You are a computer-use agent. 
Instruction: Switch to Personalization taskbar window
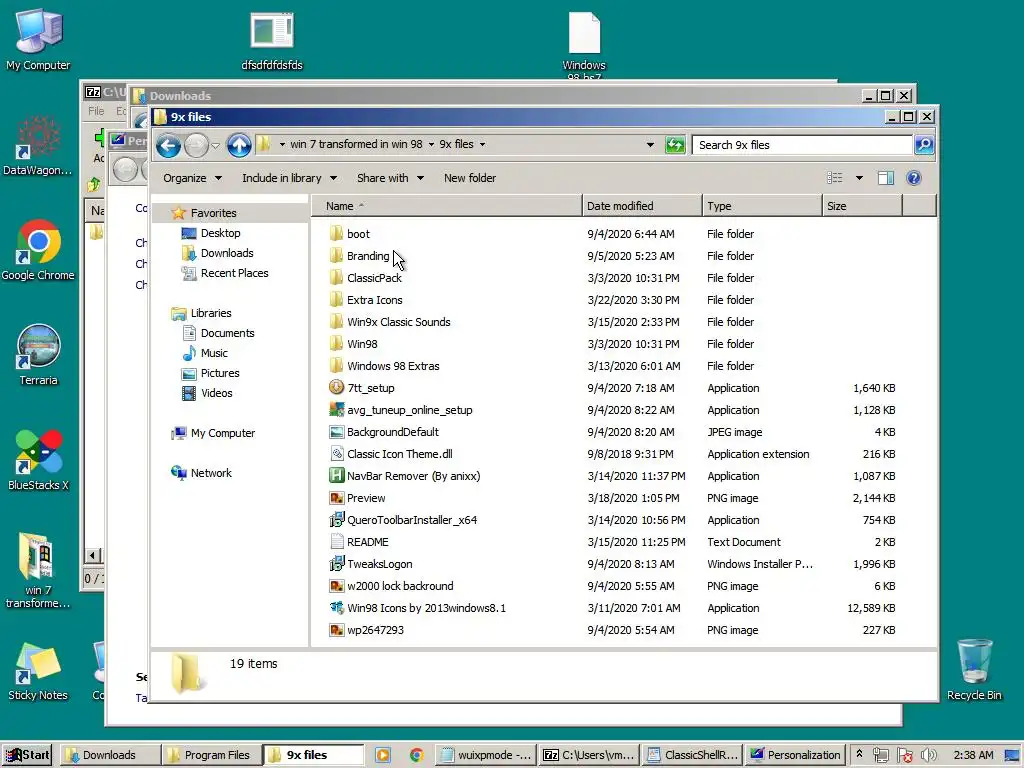coord(794,755)
